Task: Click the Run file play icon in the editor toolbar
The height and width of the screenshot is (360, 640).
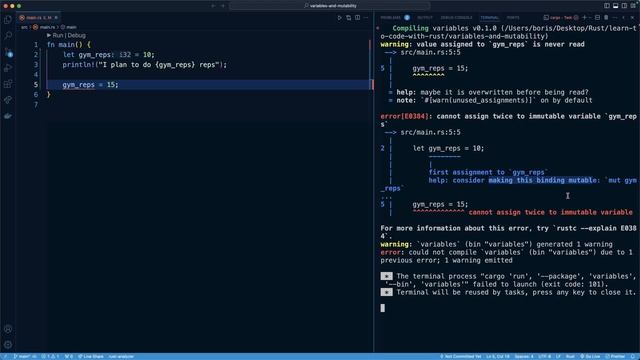Action: (339, 18)
